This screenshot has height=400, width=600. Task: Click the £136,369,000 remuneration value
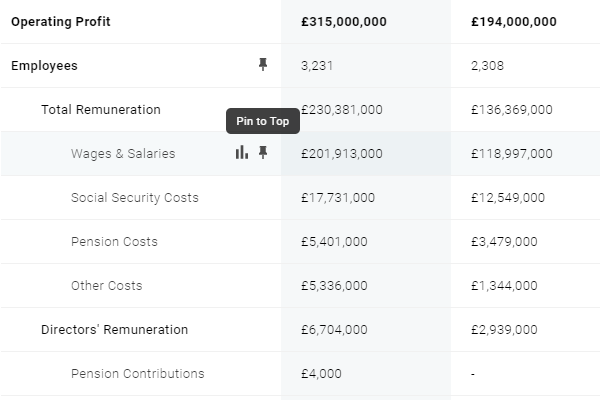click(x=512, y=110)
